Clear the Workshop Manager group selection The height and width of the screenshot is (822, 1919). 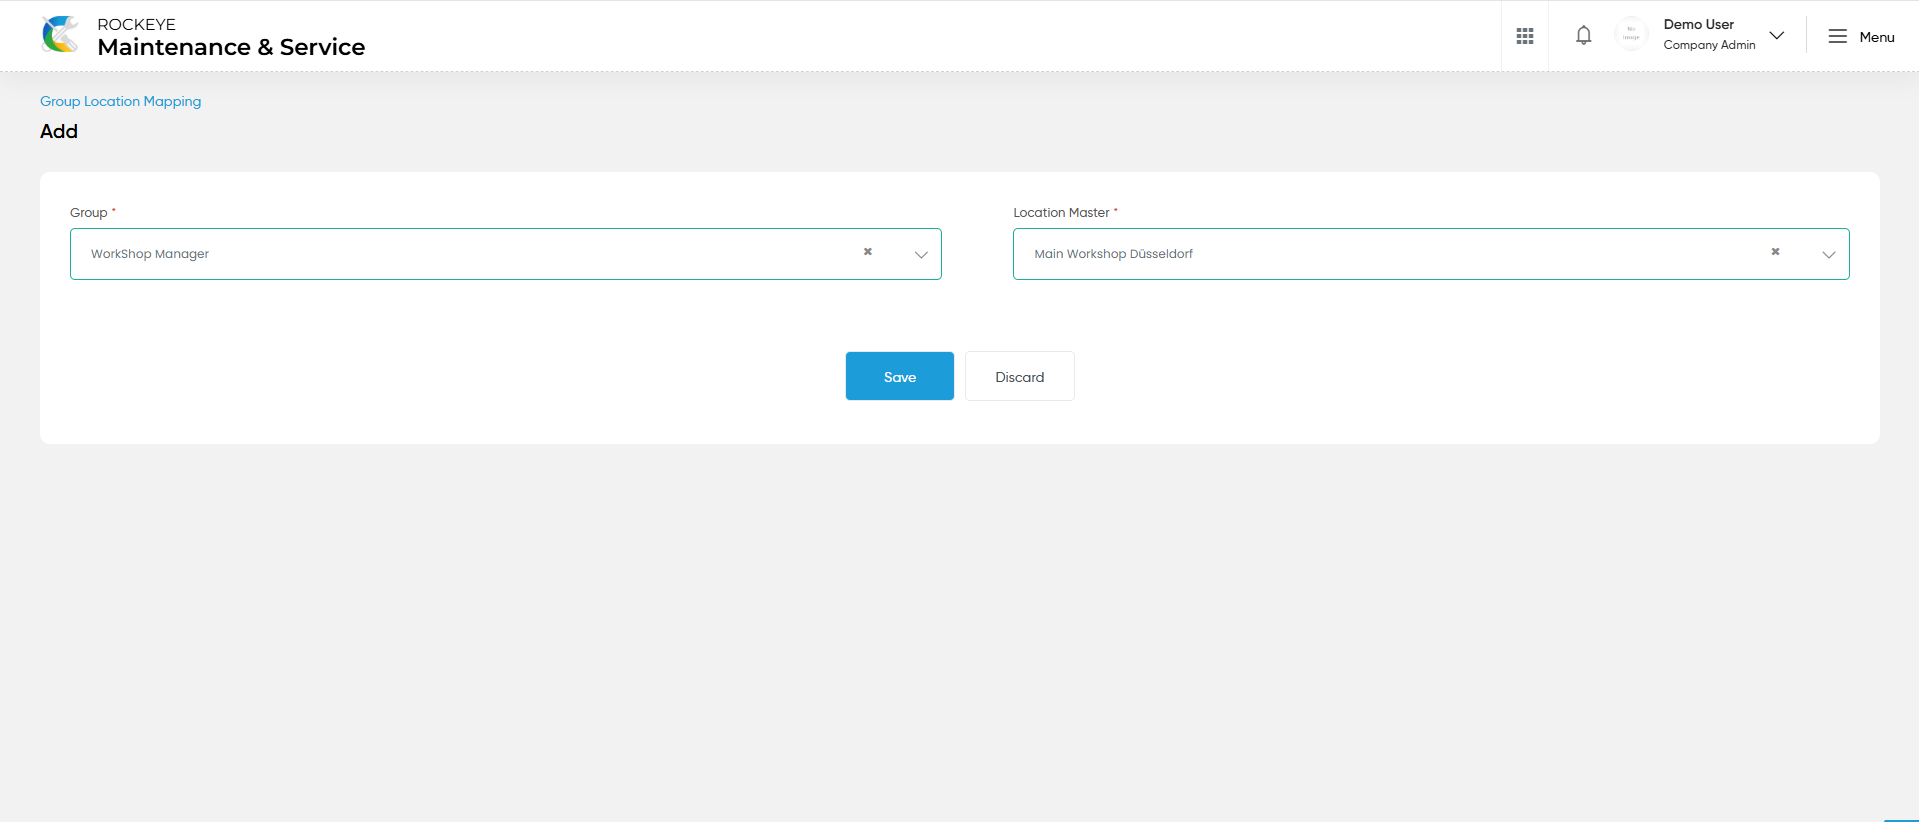(x=868, y=252)
